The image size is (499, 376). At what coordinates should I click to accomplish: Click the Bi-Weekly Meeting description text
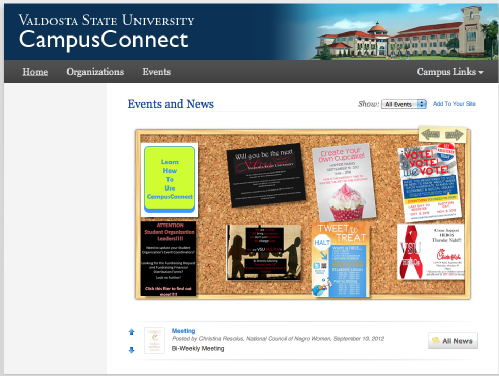tap(198, 348)
